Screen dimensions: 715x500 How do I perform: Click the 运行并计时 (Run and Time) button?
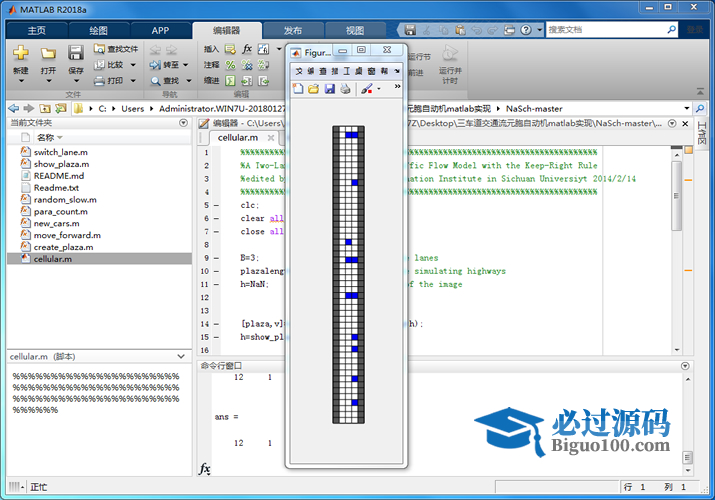(450, 65)
